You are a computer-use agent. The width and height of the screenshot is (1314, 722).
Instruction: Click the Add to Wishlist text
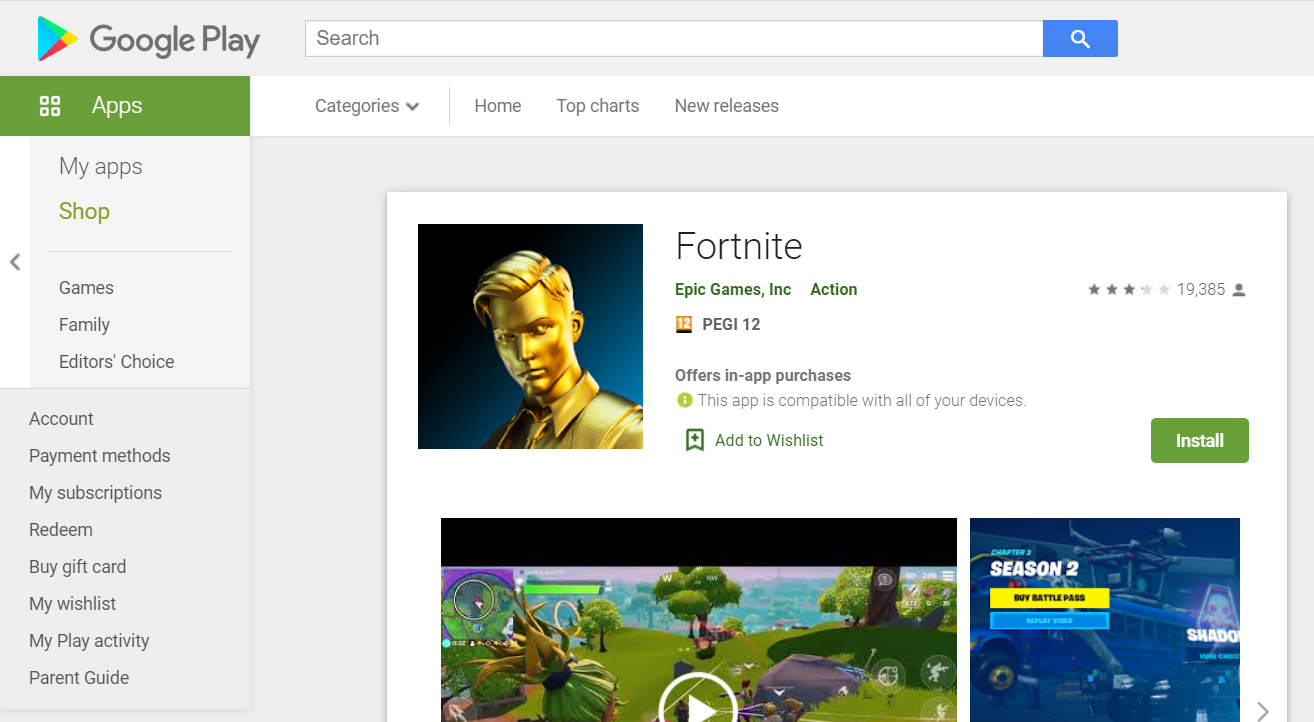point(769,441)
